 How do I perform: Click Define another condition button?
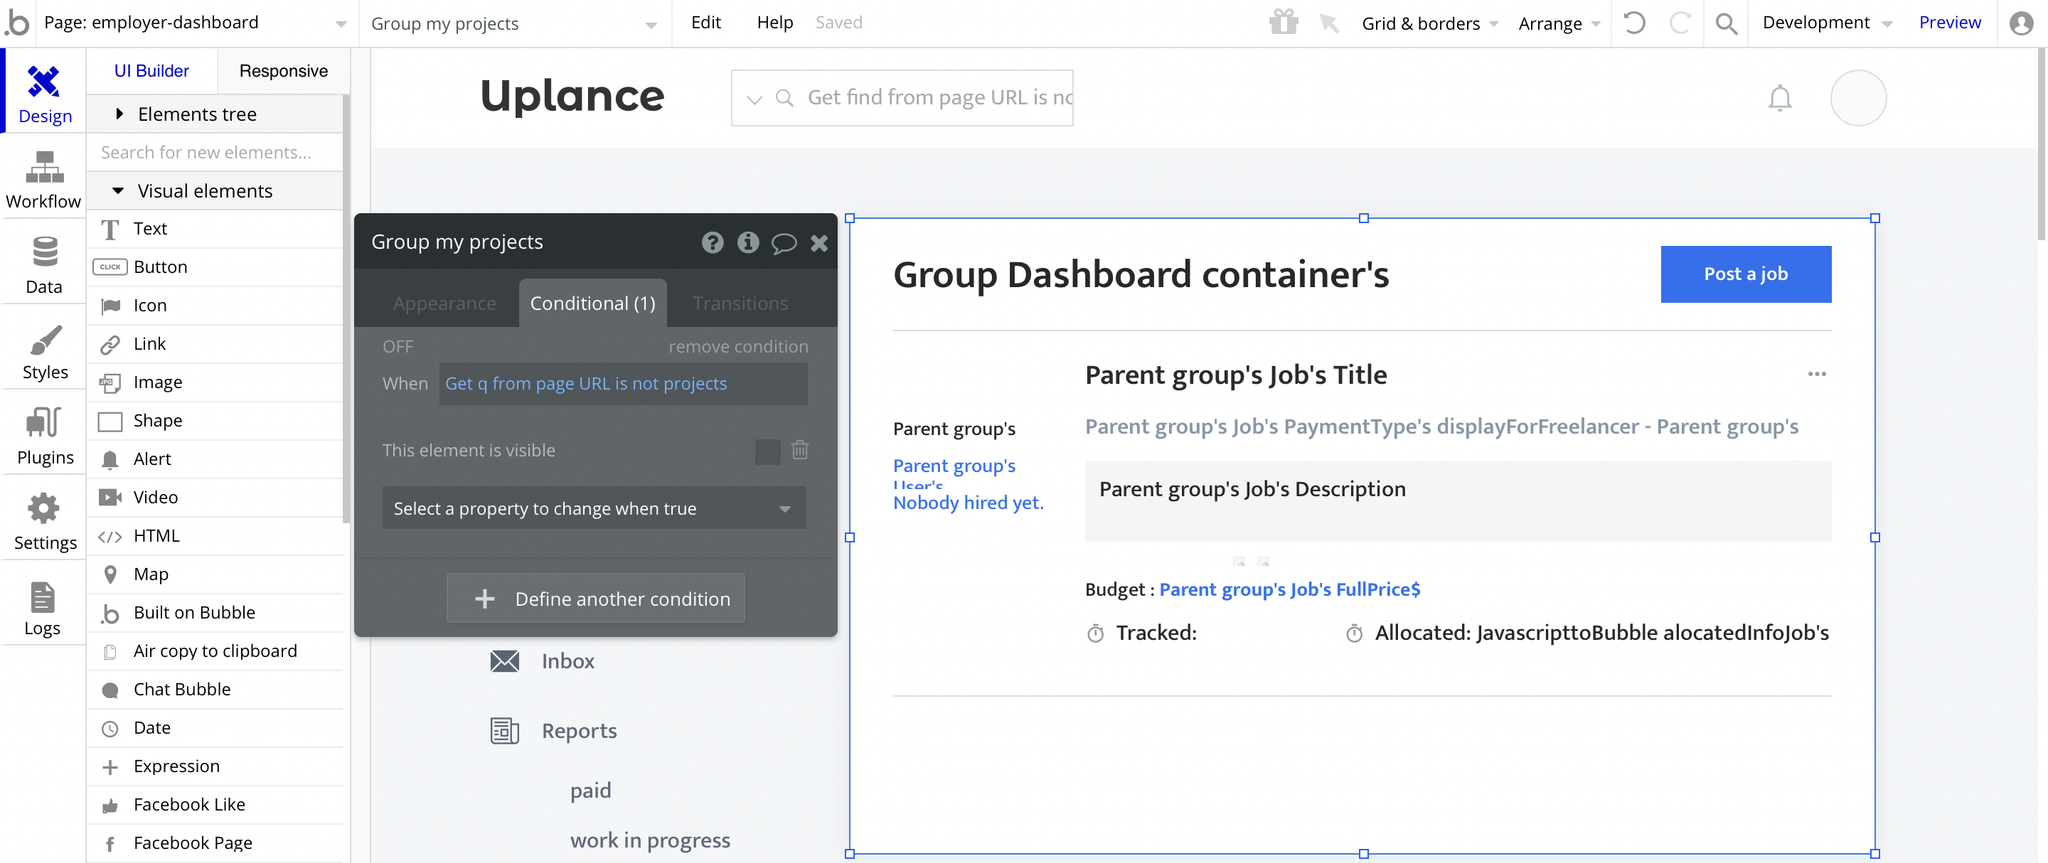[x=596, y=599]
